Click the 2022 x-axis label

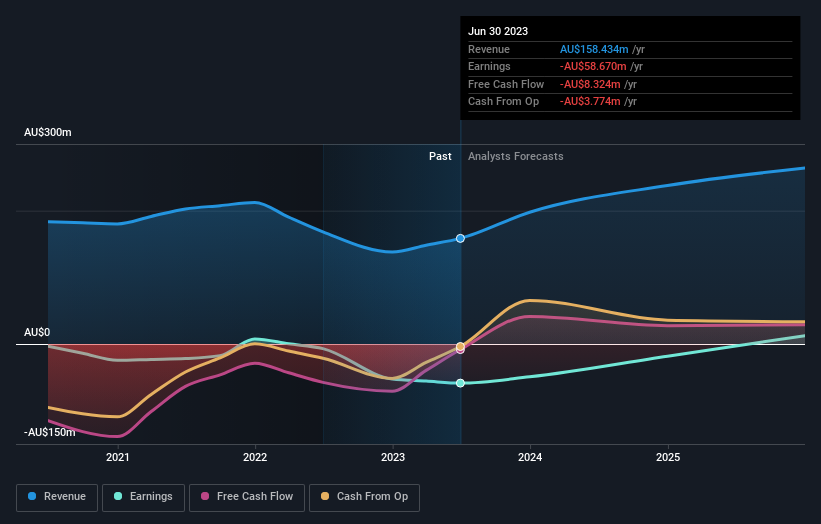(x=255, y=458)
